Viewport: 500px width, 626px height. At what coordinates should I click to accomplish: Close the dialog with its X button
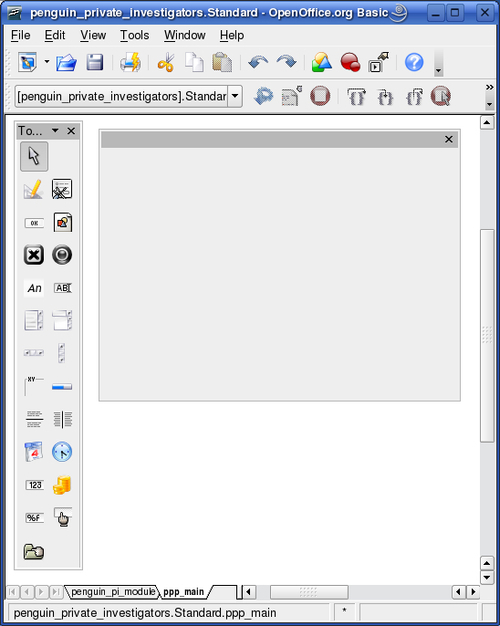tap(448, 139)
